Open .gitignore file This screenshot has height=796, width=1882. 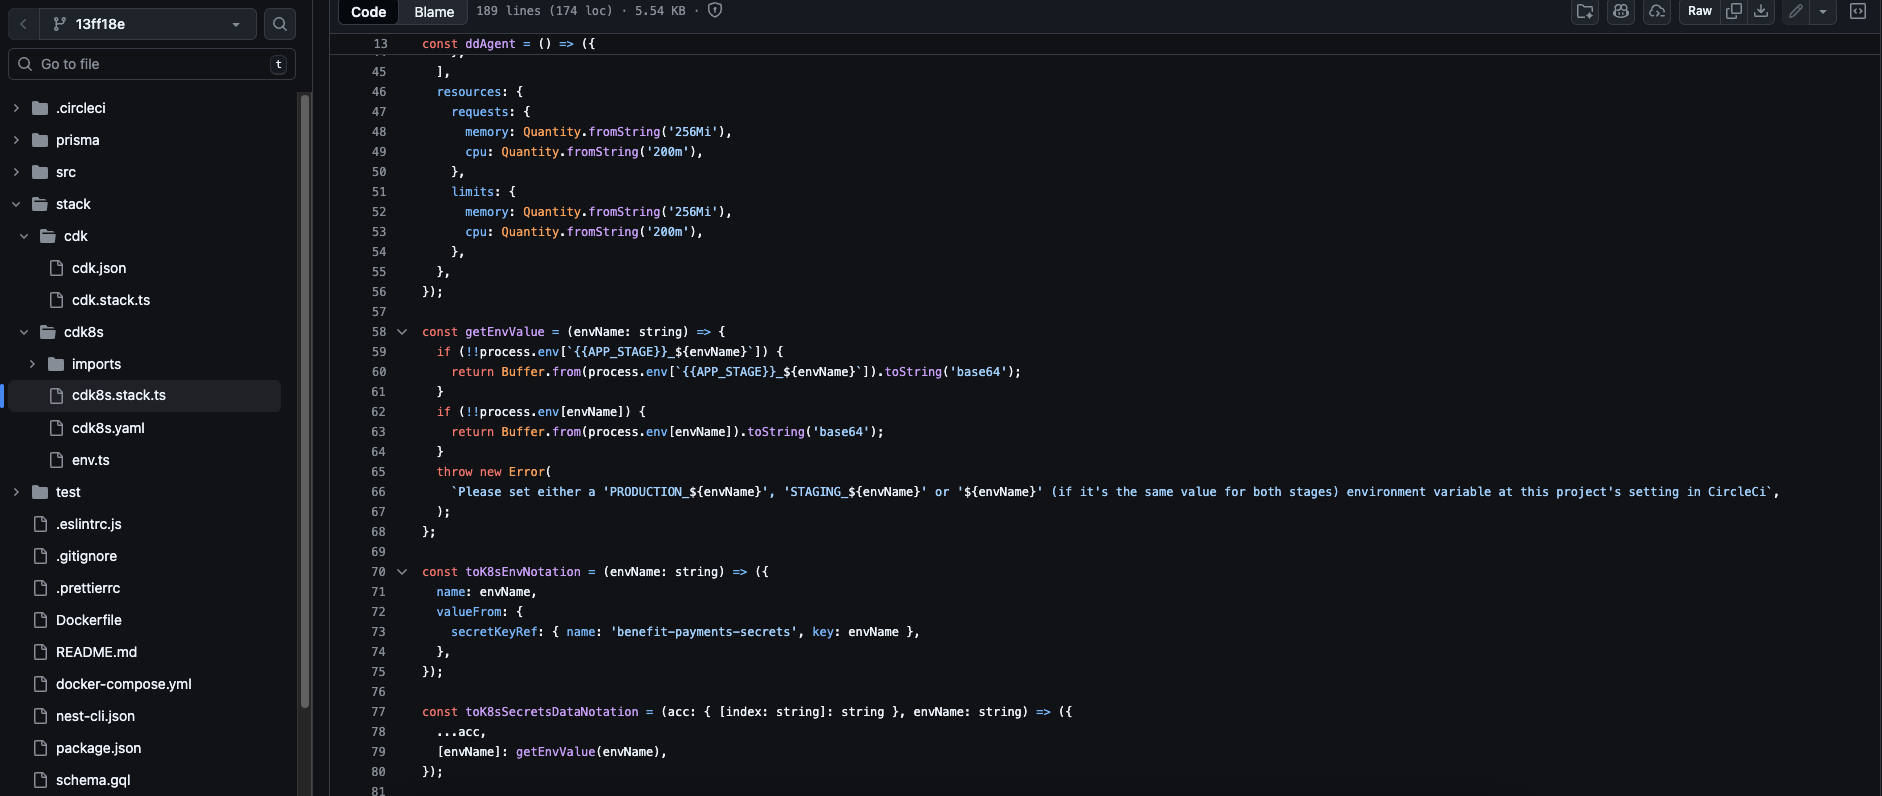click(87, 556)
